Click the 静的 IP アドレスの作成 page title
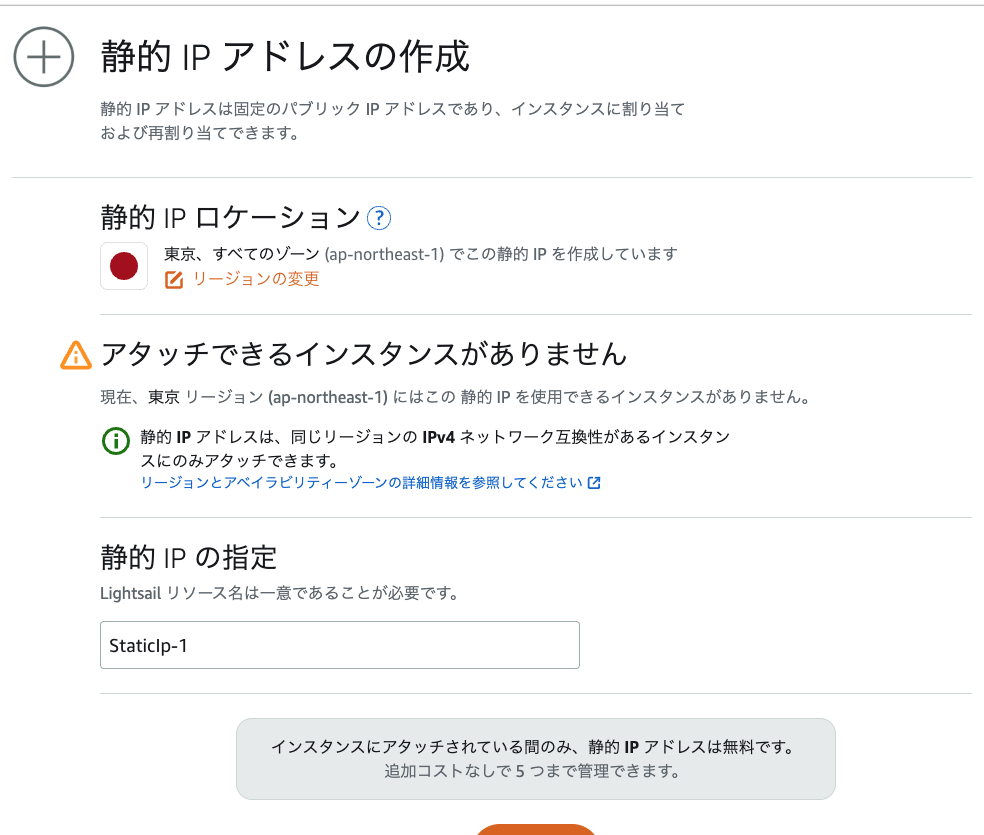The height and width of the screenshot is (835, 984). pyautogui.click(x=285, y=57)
